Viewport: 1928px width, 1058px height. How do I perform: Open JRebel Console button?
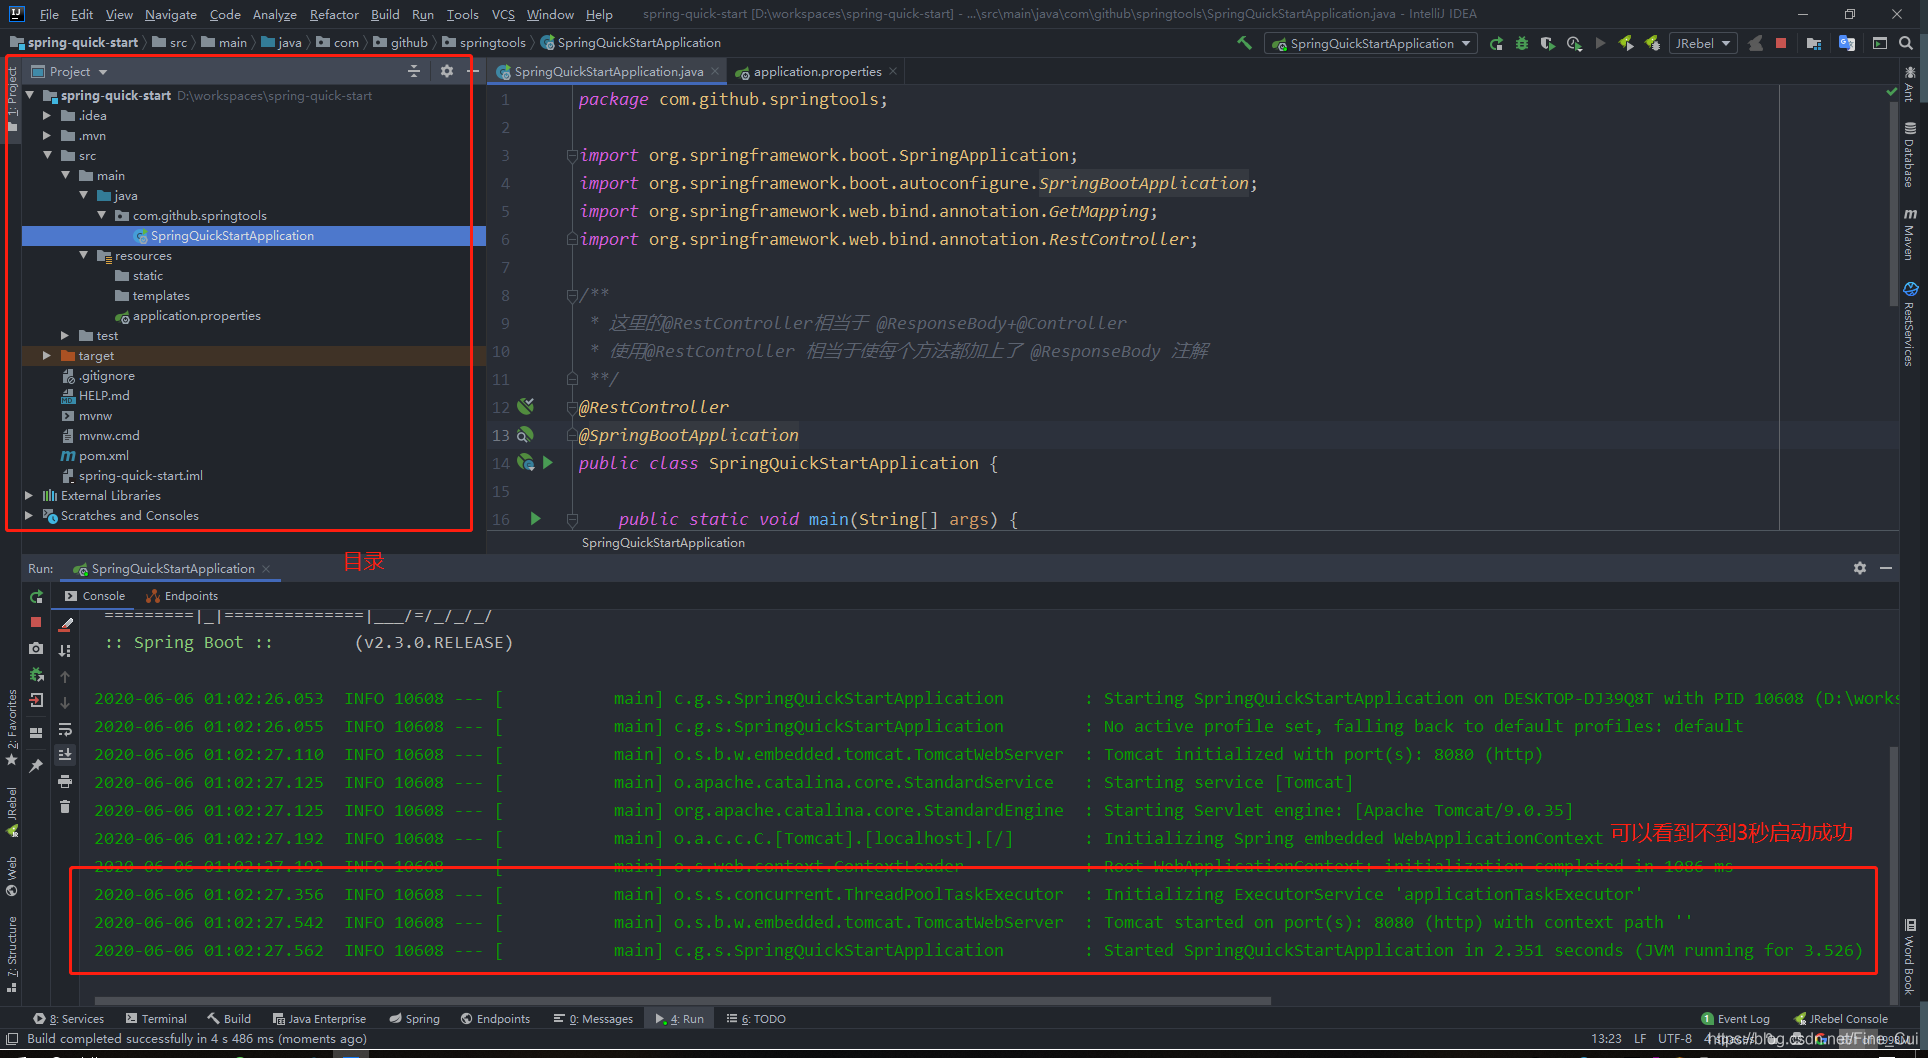pos(1841,1019)
